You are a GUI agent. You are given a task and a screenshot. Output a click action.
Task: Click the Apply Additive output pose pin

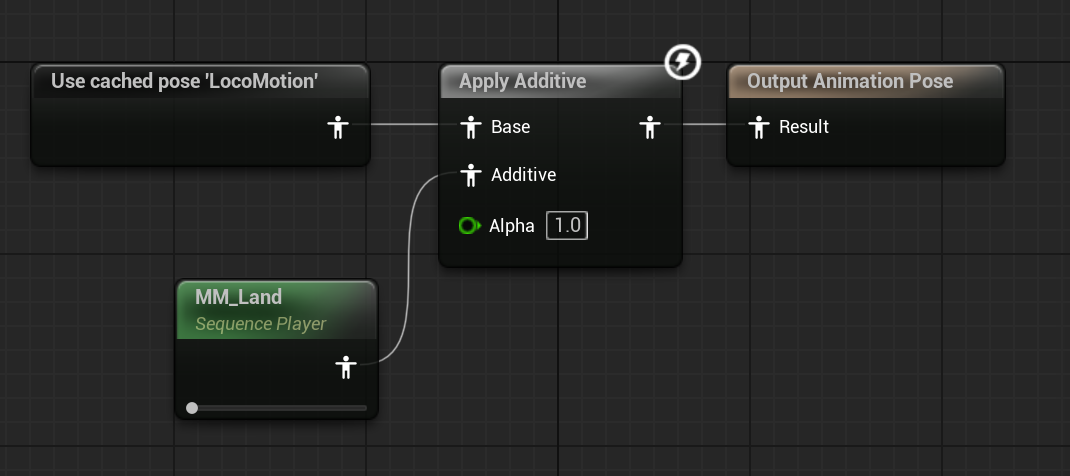650,127
